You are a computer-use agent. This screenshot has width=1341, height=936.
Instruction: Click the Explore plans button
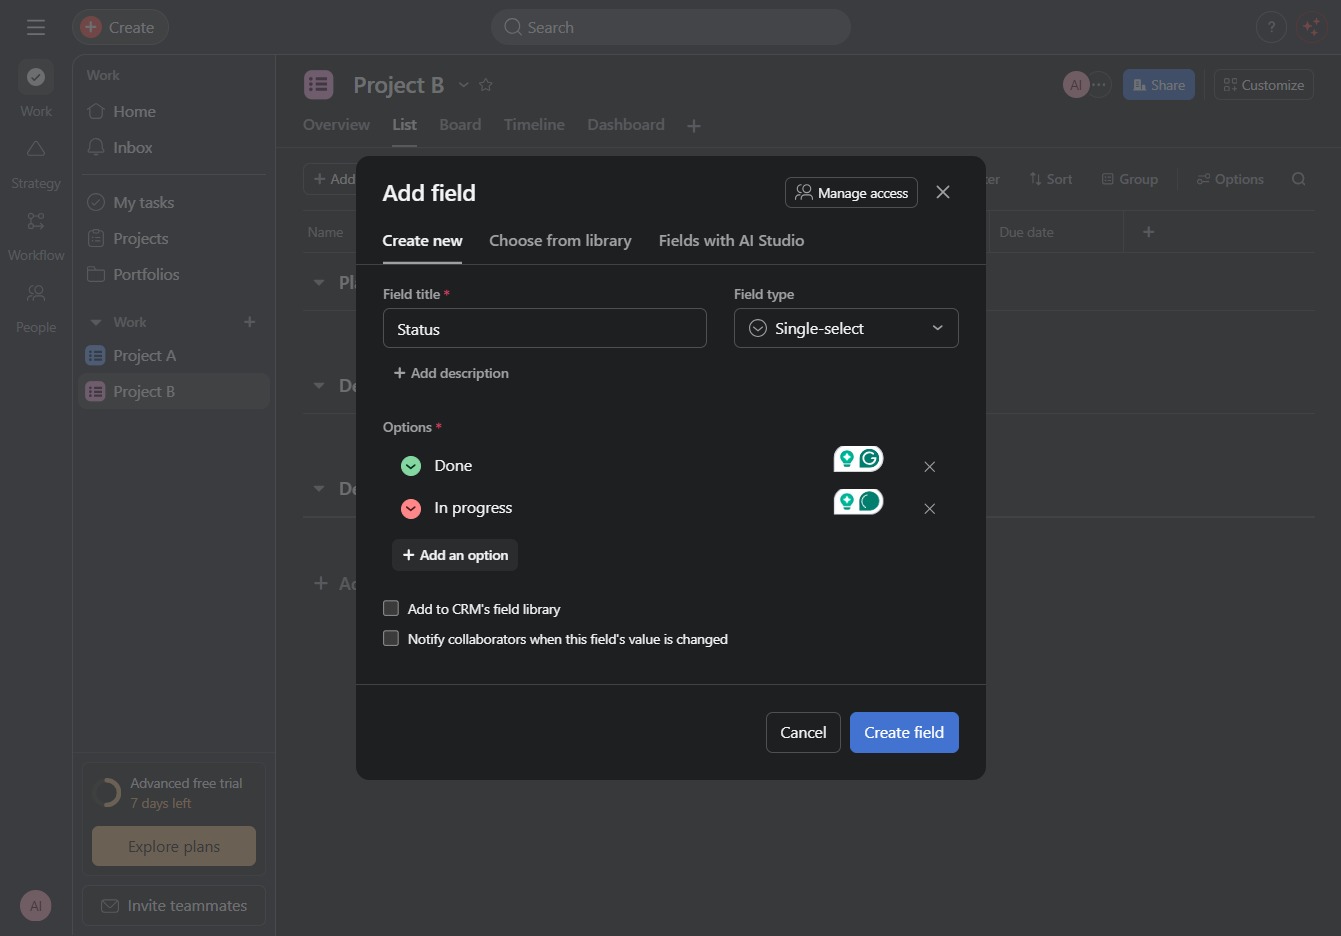click(x=174, y=846)
